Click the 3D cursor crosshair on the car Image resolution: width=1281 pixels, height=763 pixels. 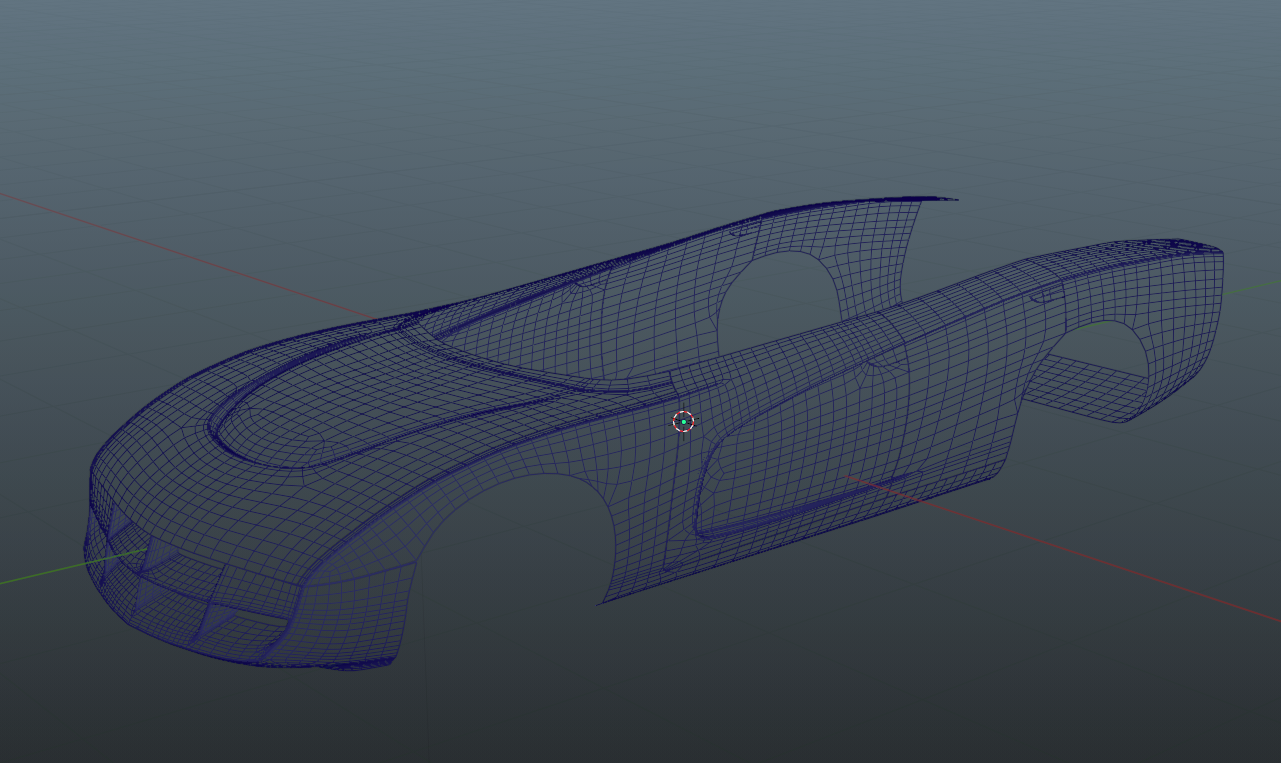click(x=683, y=422)
